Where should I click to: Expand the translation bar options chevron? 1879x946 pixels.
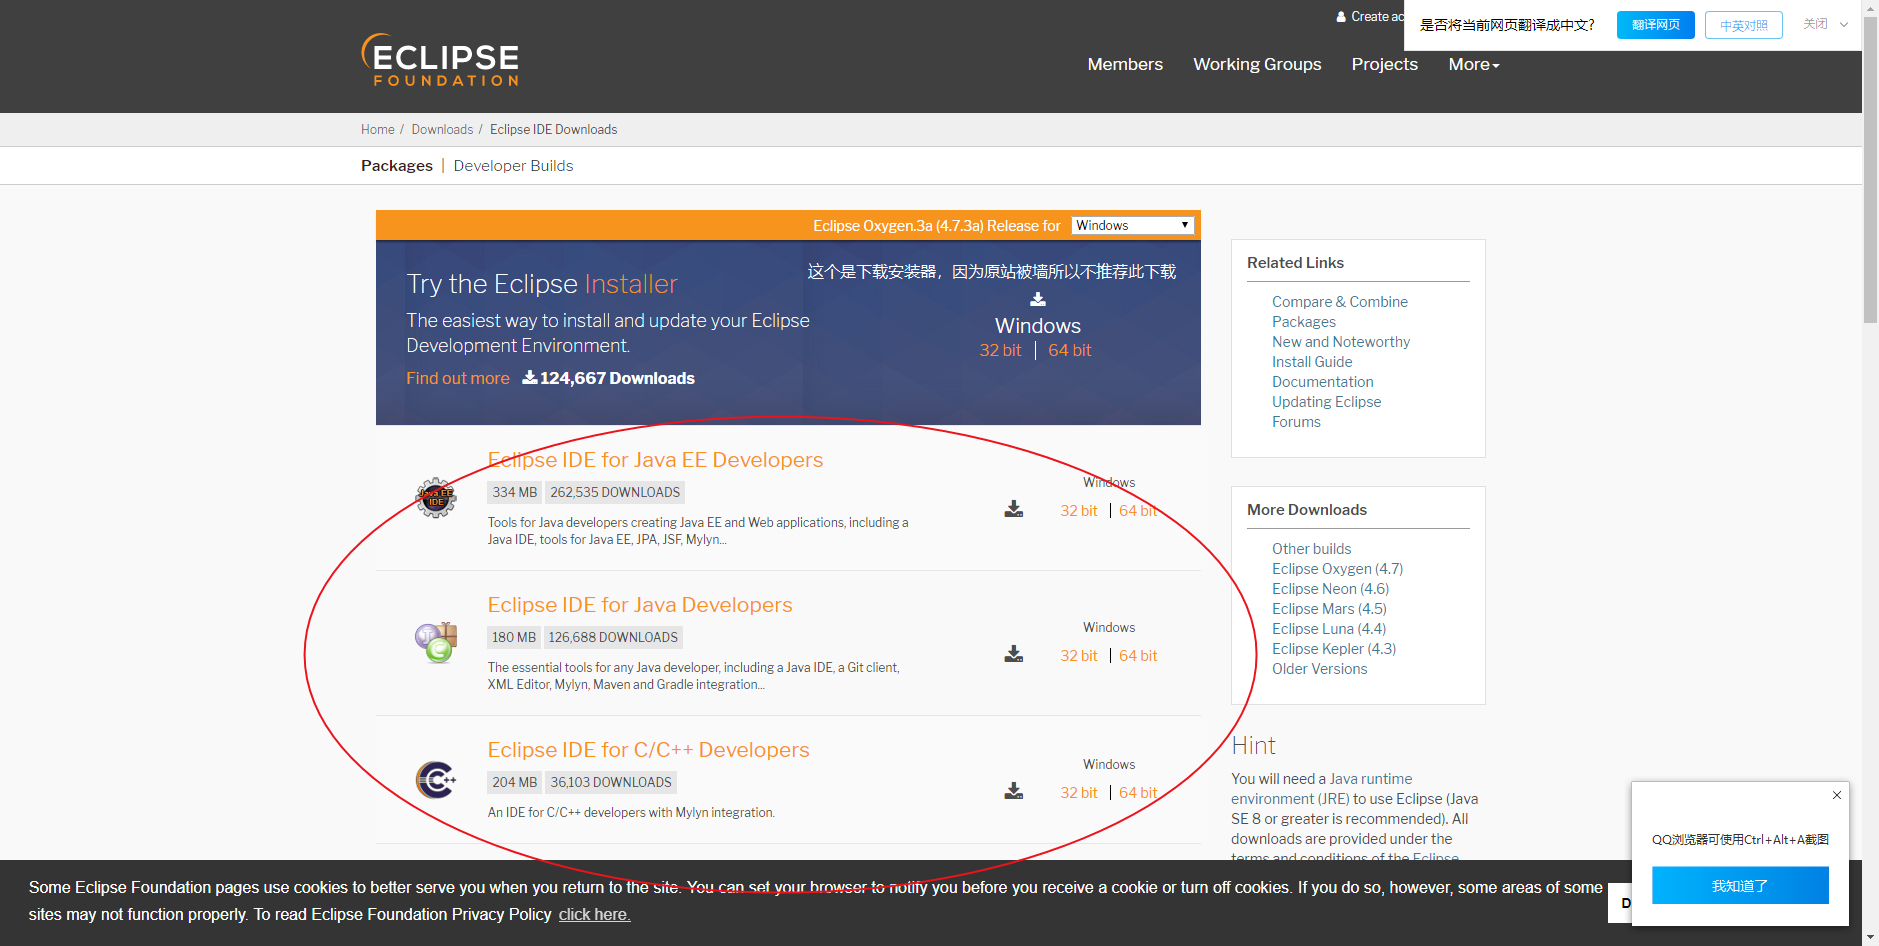[x=1844, y=25]
